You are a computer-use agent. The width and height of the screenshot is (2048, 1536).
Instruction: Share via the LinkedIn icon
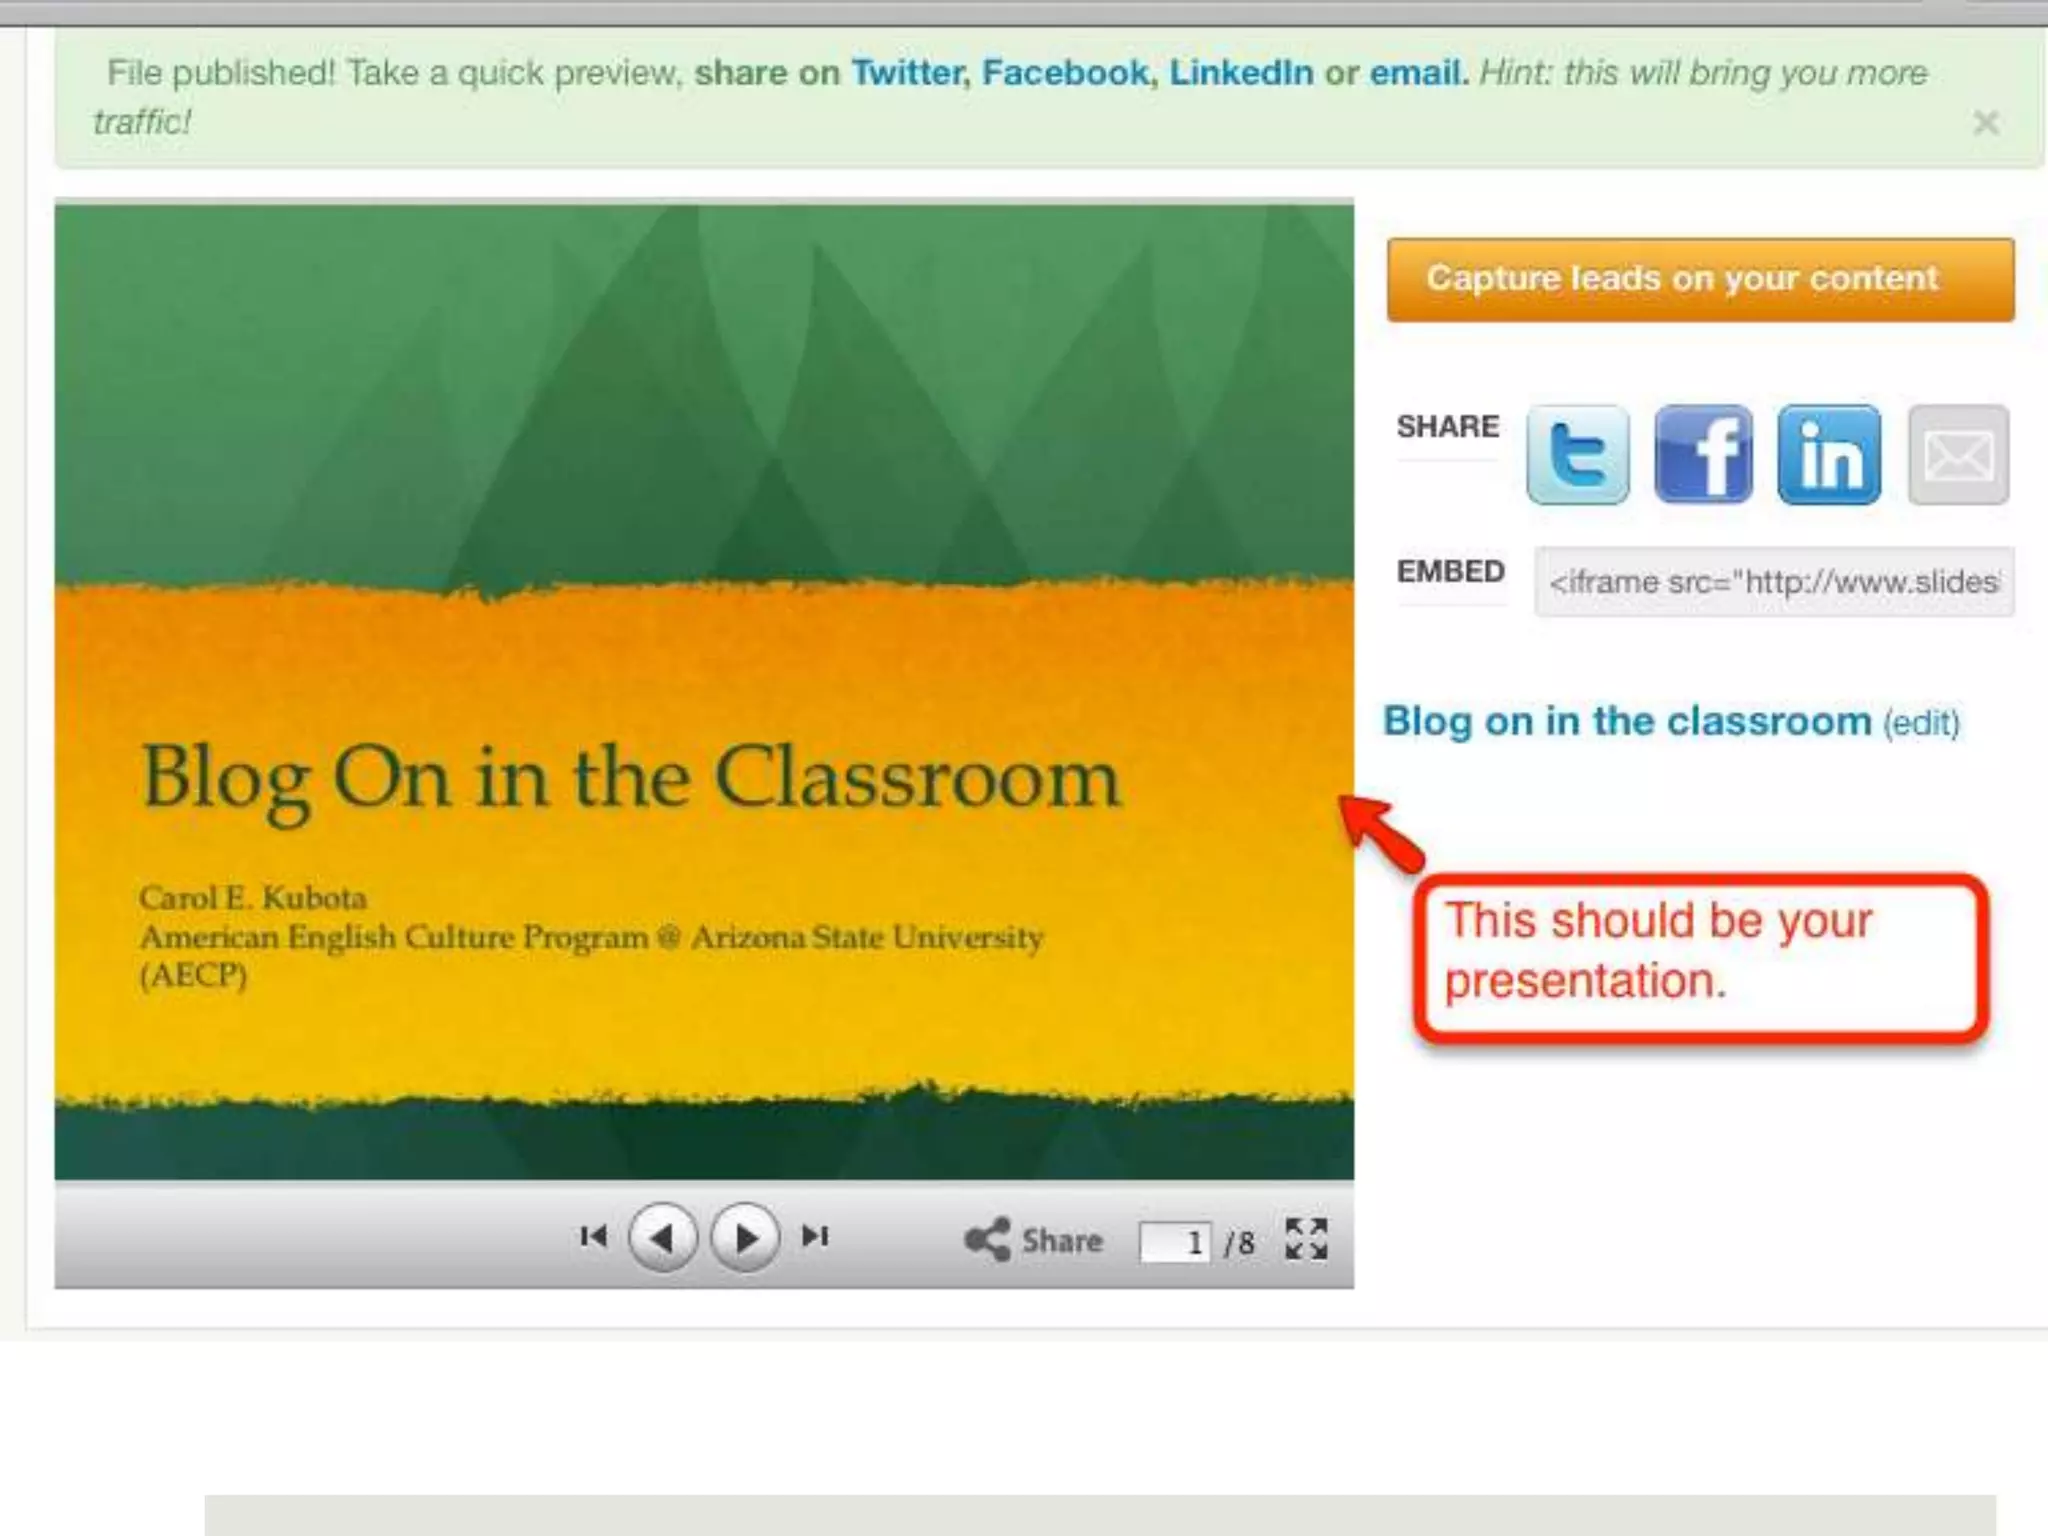click(1829, 455)
